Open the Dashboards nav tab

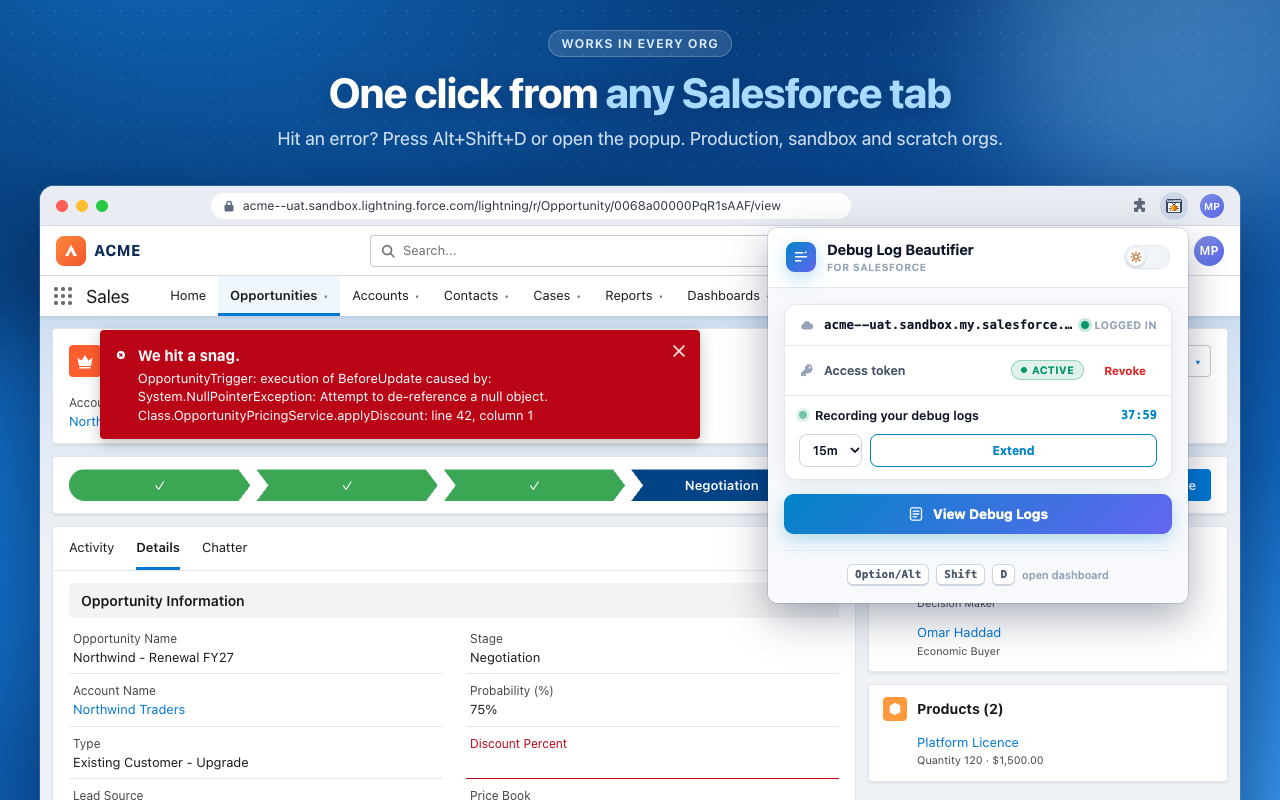click(x=723, y=296)
